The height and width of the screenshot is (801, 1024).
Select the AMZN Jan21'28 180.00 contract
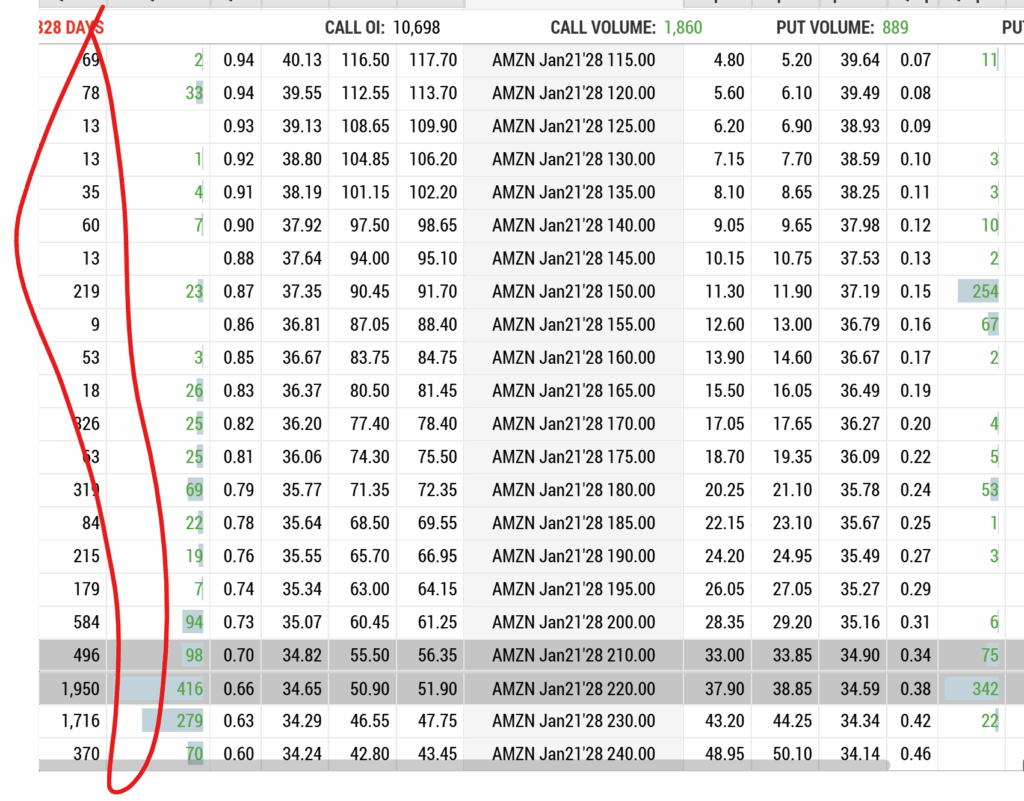pyautogui.click(x=573, y=490)
